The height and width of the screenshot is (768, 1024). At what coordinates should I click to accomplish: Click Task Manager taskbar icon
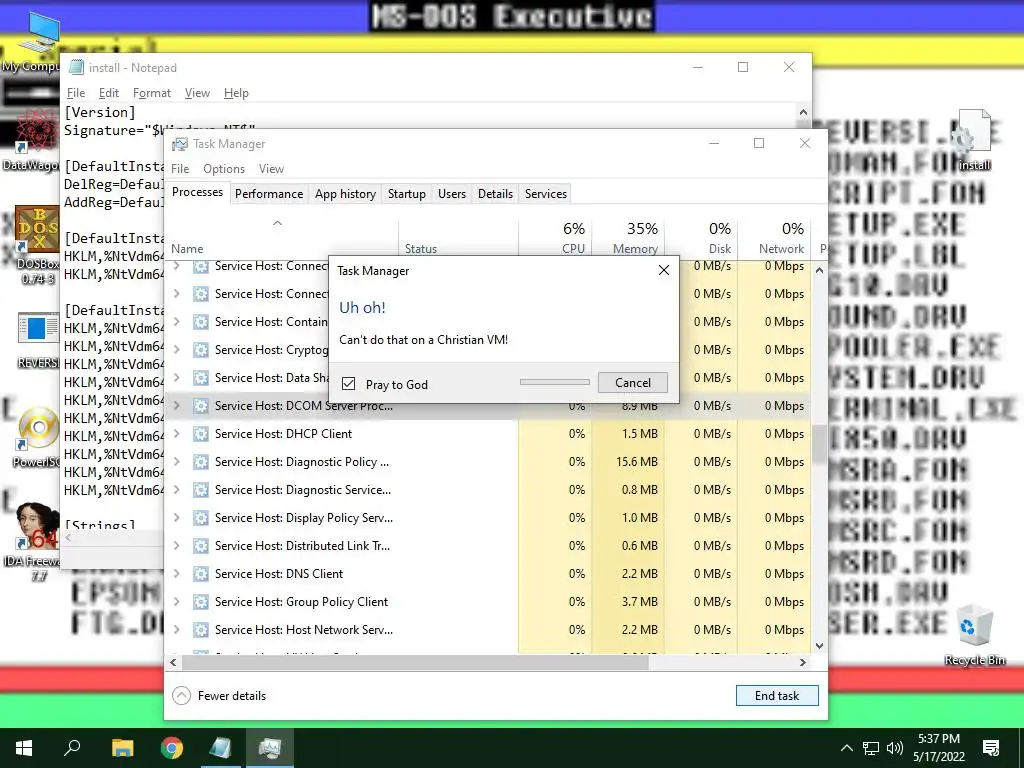coord(270,748)
